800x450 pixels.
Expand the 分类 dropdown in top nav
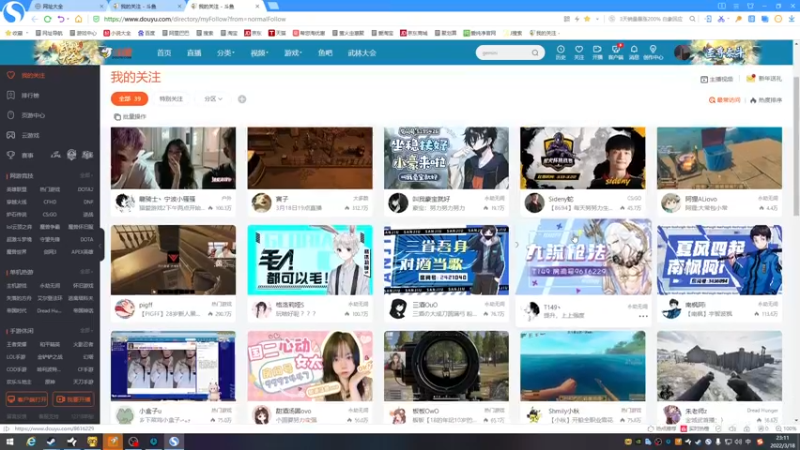[225, 53]
